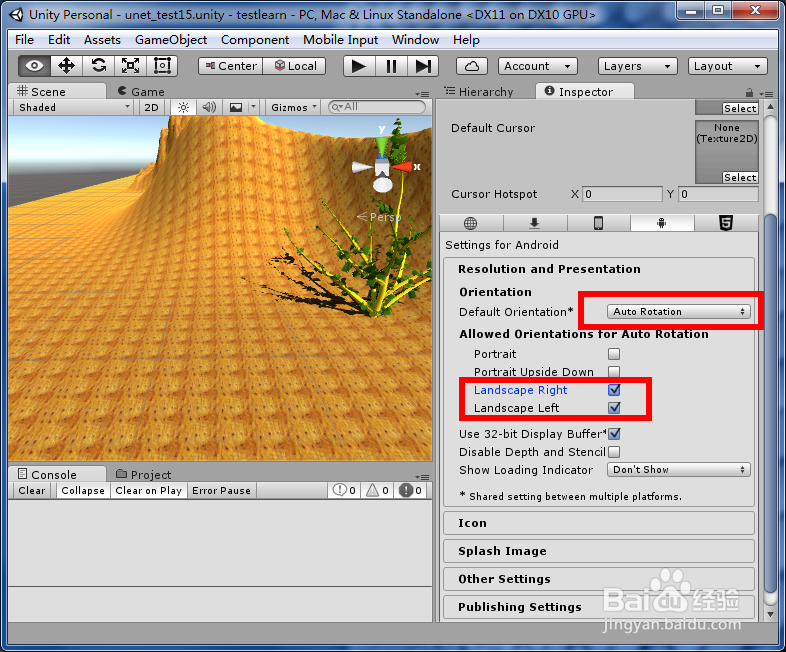786x652 pixels.
Task: Toggle Local handle rotation button
Action: 294,66
